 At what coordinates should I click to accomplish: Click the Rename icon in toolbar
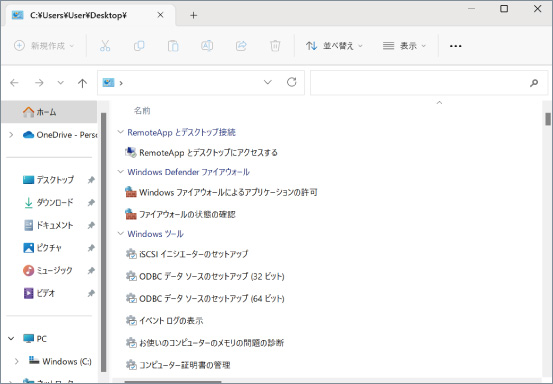[x=207, y=46]
